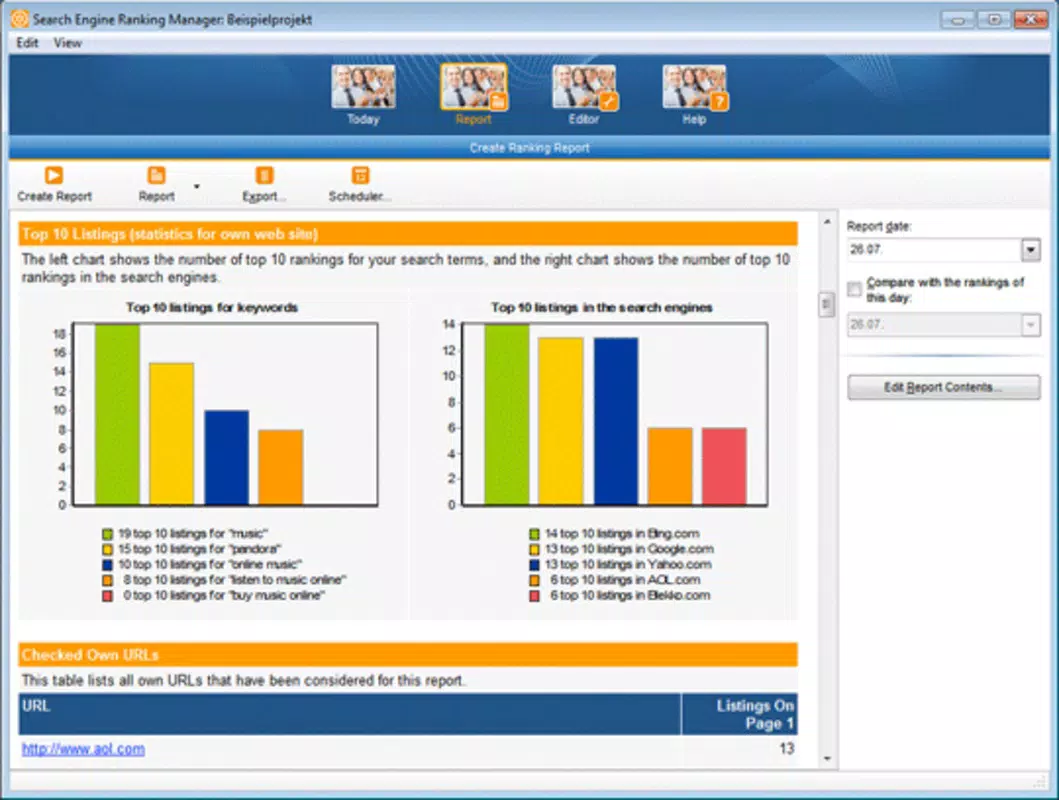Click Top 10 Listings section heading

pyautogui.click(x=170, y=234)
